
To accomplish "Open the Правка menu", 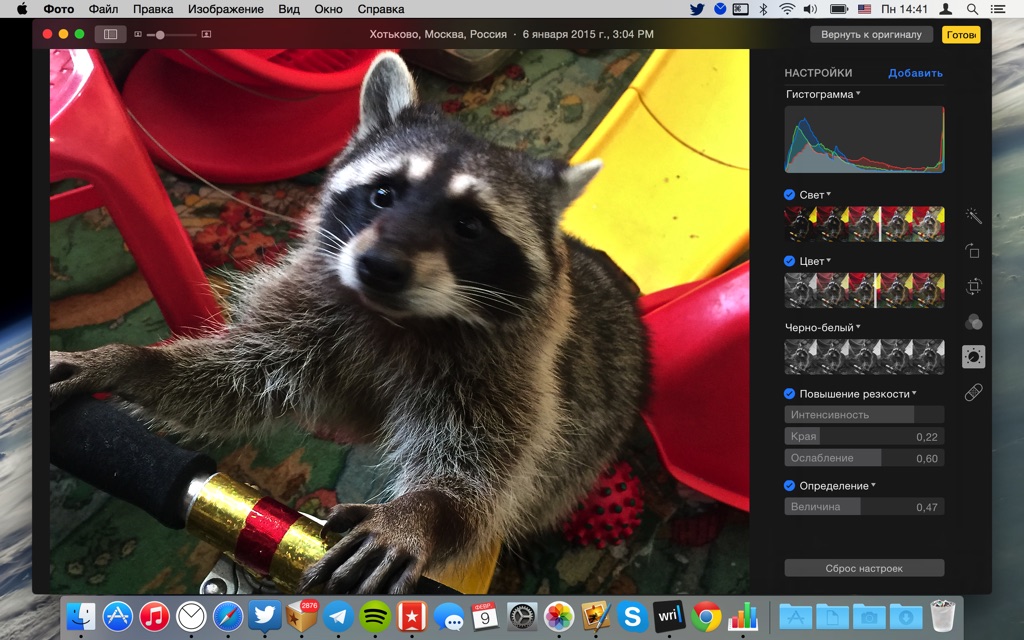I will tap(153, 9).
